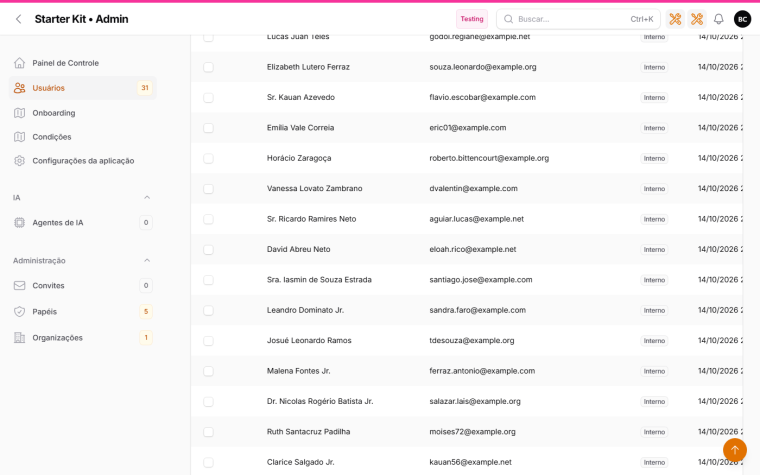
Task: Tick checkbox for Malena Fontes Jr.
Action: [208, 371]
